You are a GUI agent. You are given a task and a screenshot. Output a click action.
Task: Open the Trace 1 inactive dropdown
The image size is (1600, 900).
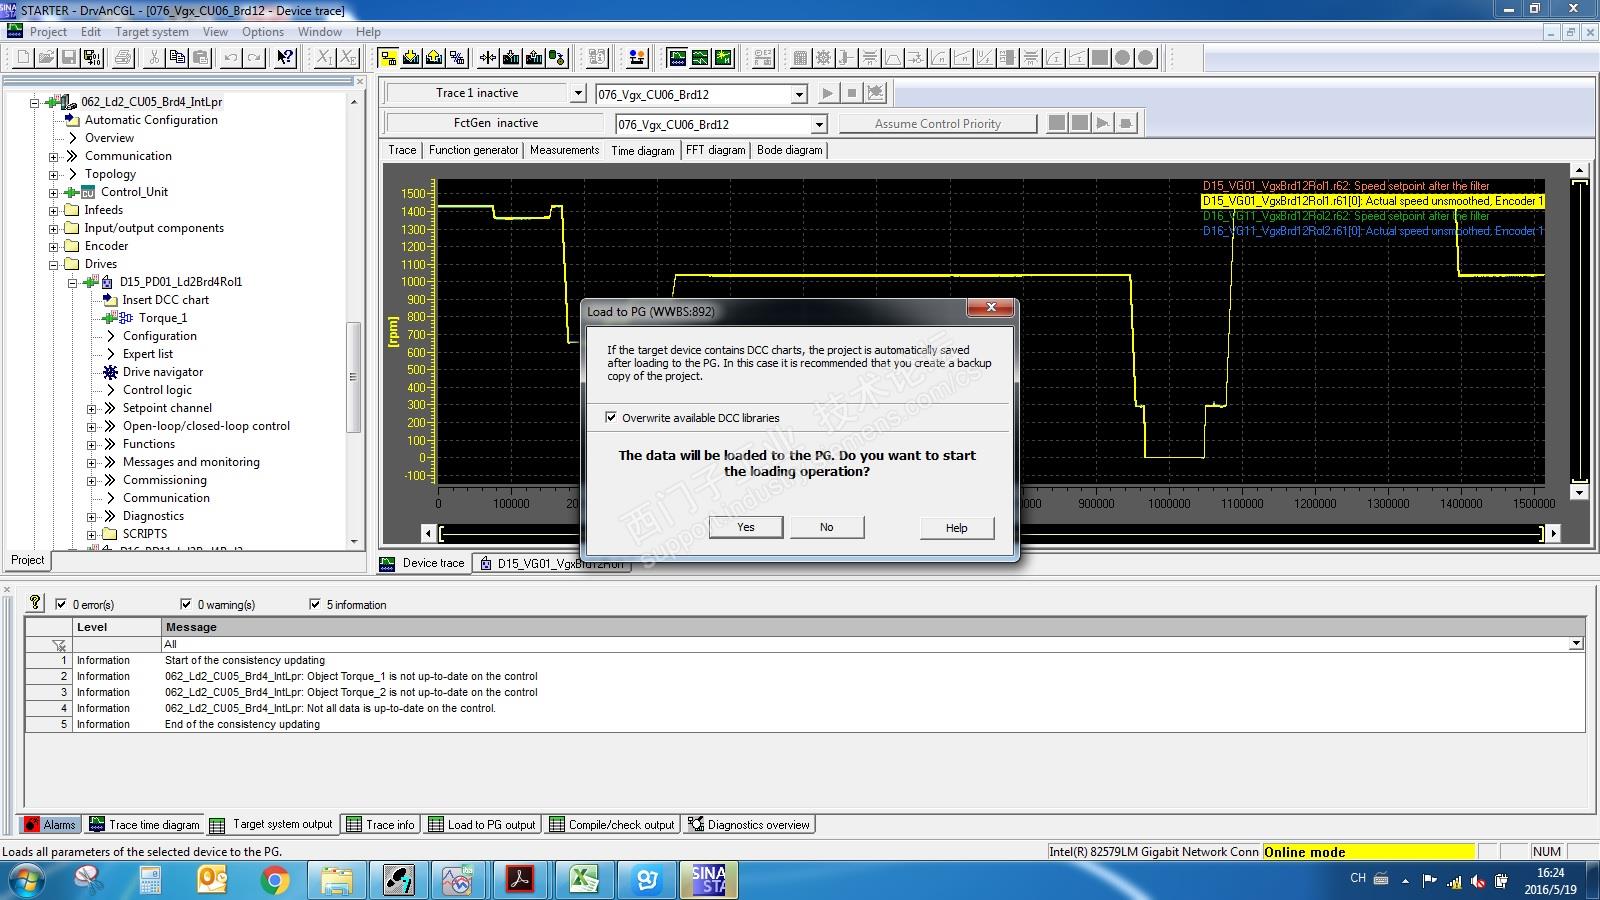[x=578, y=93]
